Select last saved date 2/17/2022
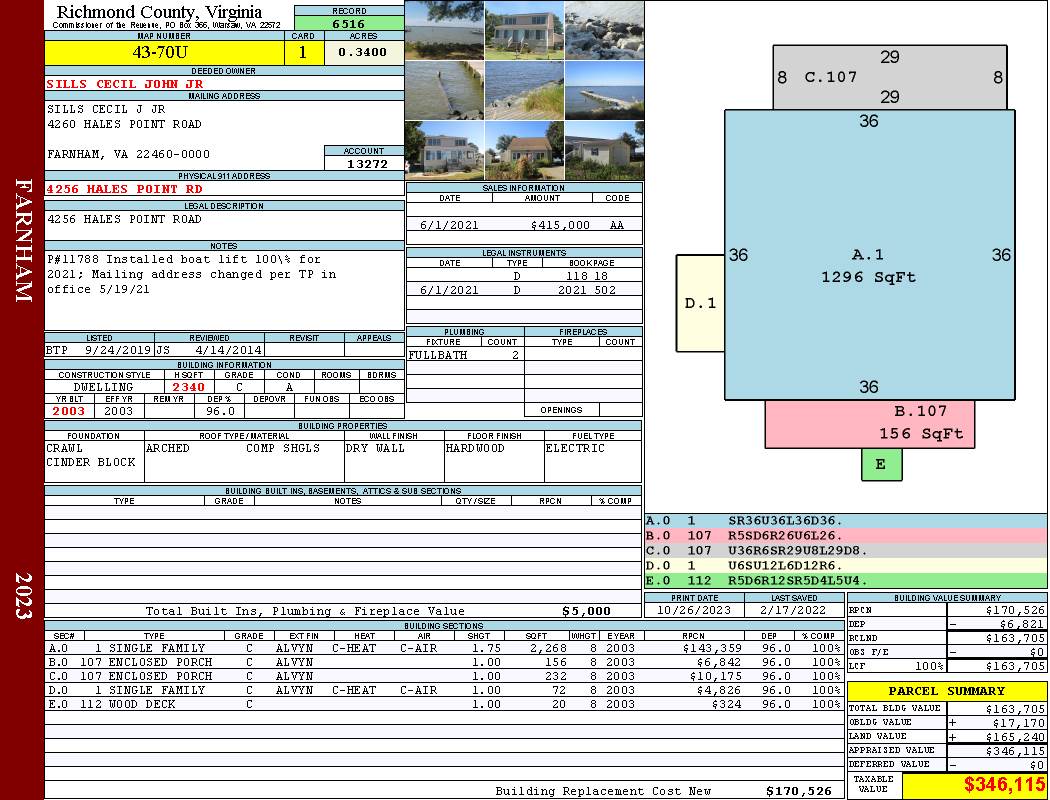 (794, 611)
